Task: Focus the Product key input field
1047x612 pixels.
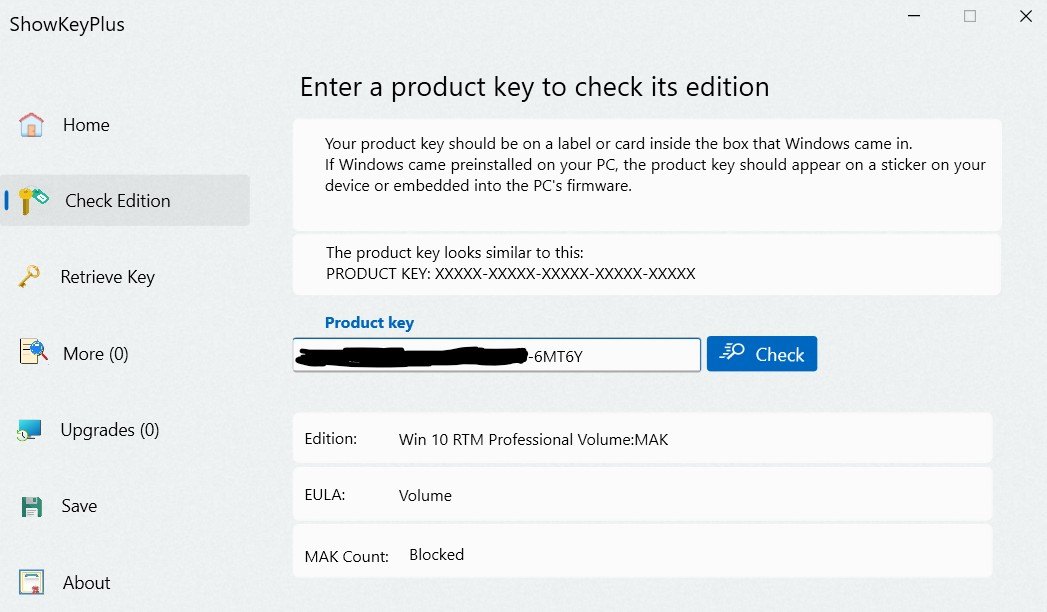Action: click(497, 354)
